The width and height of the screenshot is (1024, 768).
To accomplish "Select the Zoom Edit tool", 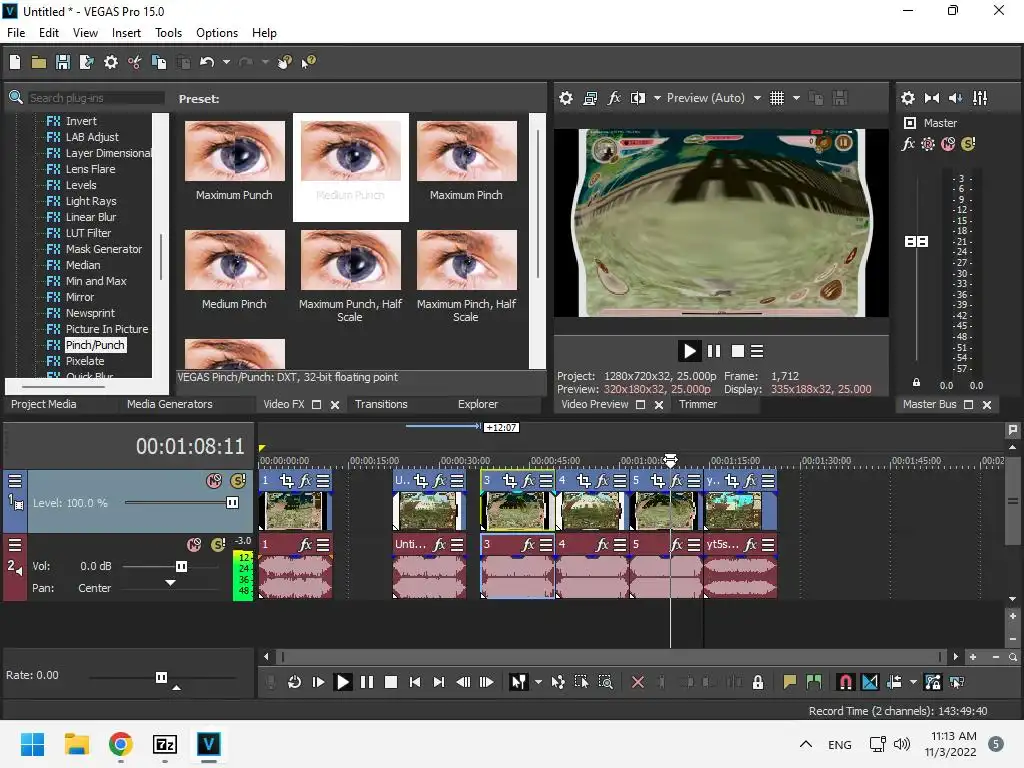I will tap(605, 682).
